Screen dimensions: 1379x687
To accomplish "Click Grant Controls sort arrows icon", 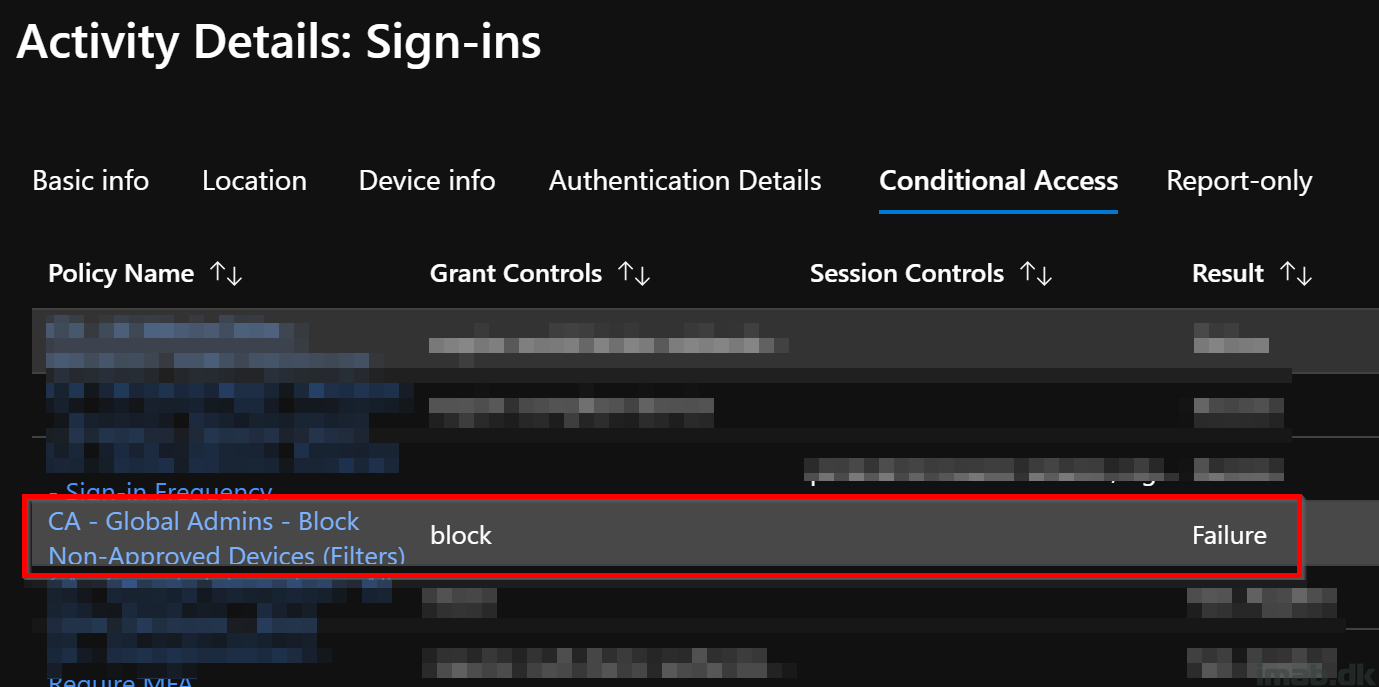I will 635,274.
